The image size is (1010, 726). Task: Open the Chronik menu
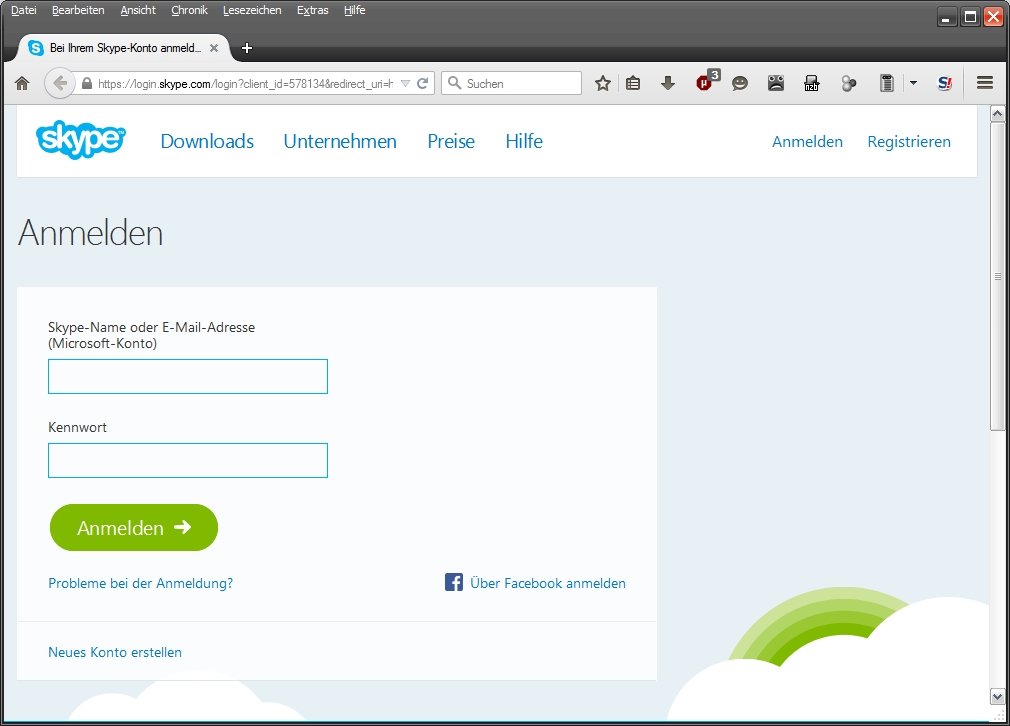(189, 10)
